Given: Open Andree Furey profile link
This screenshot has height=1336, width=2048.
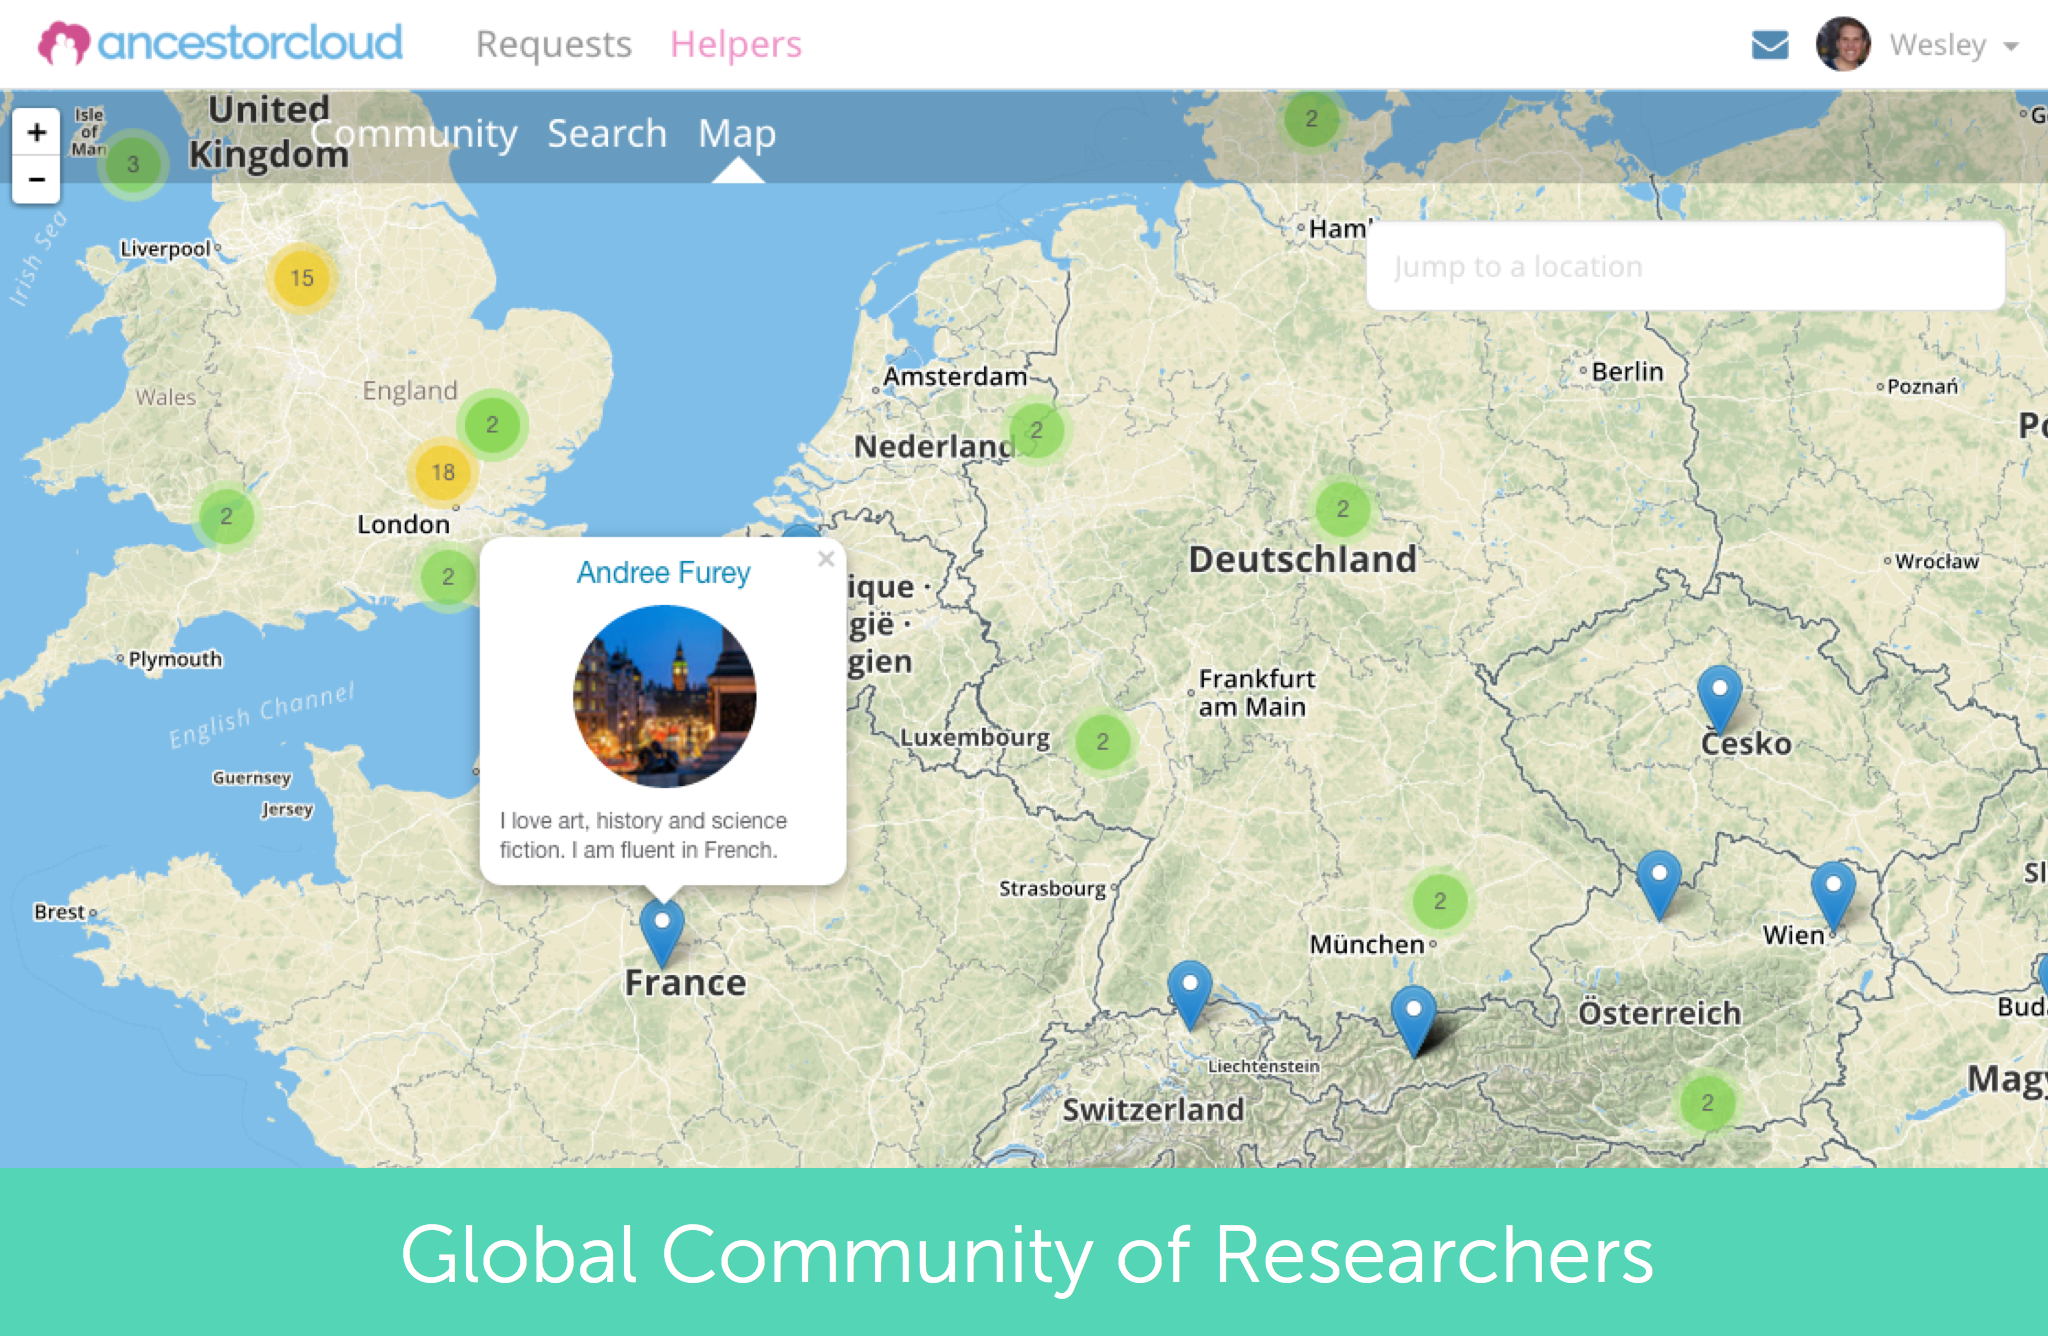Looking at the screenshot, I should pyautogui.click(x=663, y=573).
